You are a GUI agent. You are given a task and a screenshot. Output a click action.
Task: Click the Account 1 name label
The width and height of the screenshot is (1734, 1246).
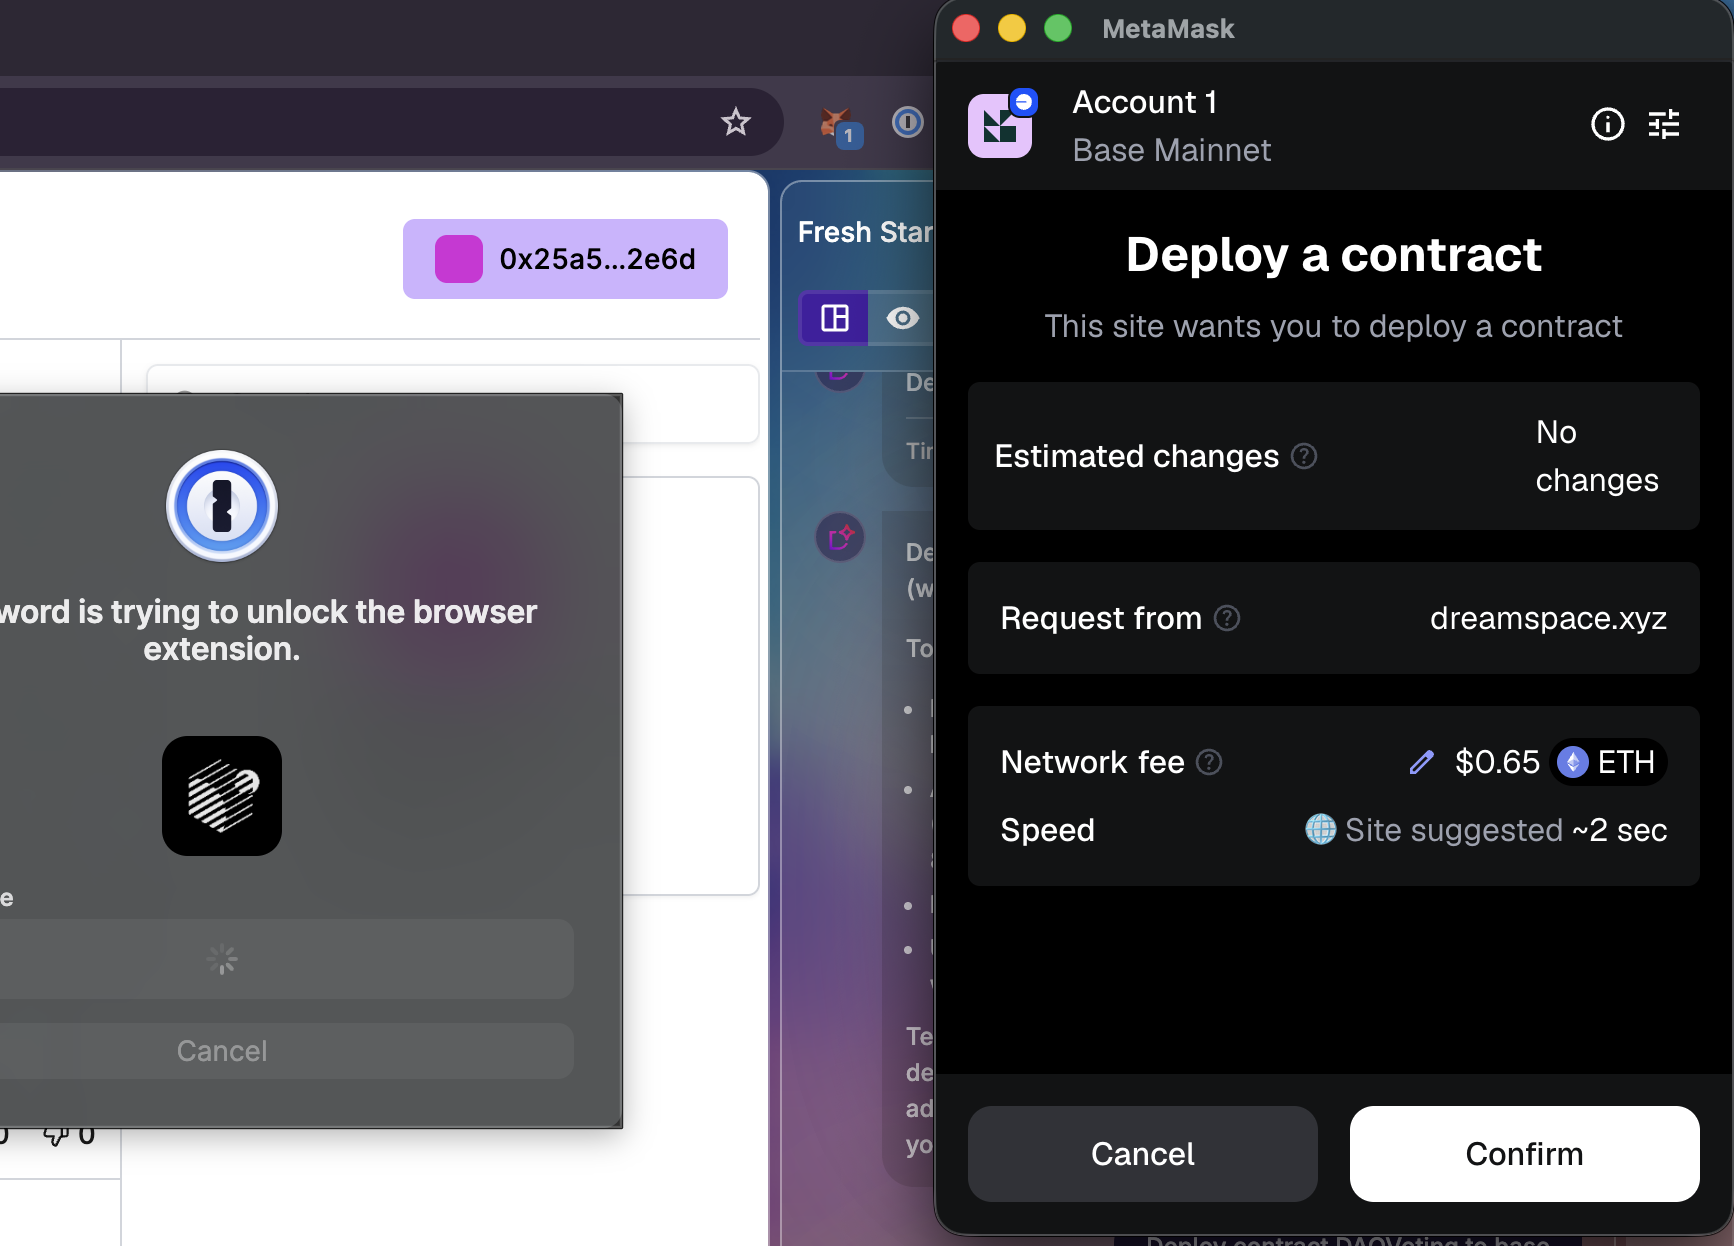tap(1144, 102)
